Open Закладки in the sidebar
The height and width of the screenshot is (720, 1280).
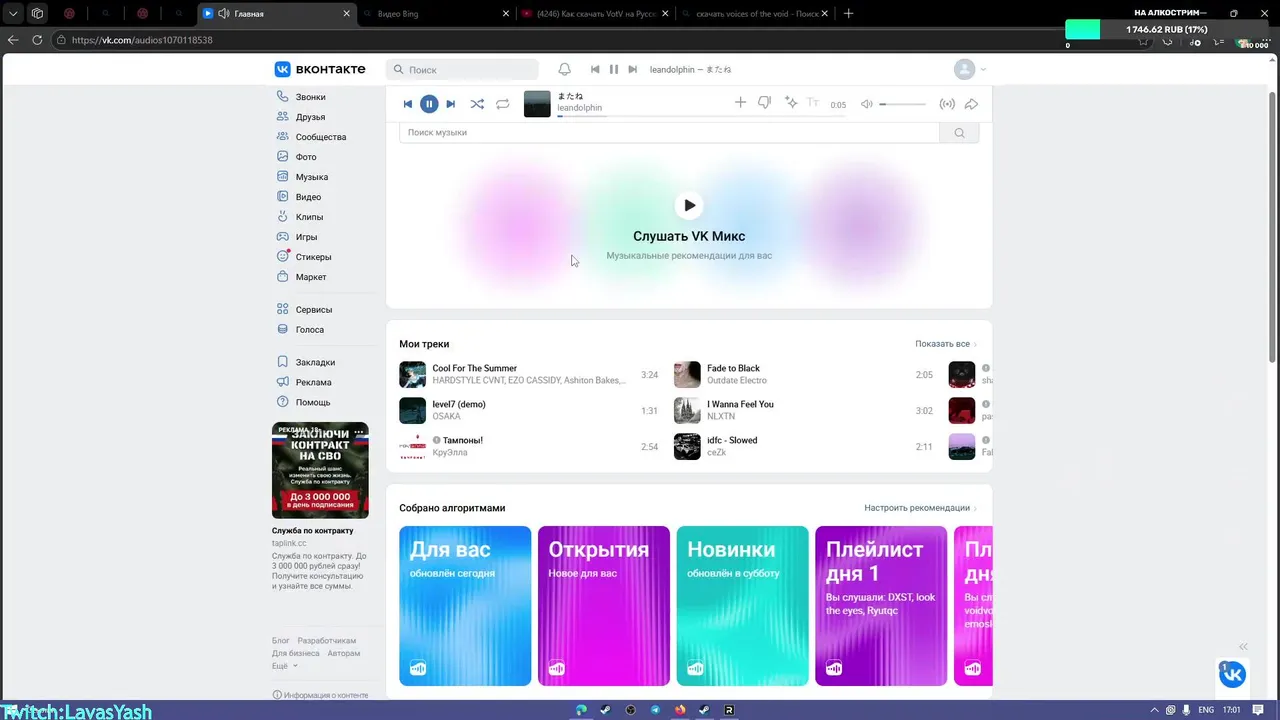pos(315,362)
